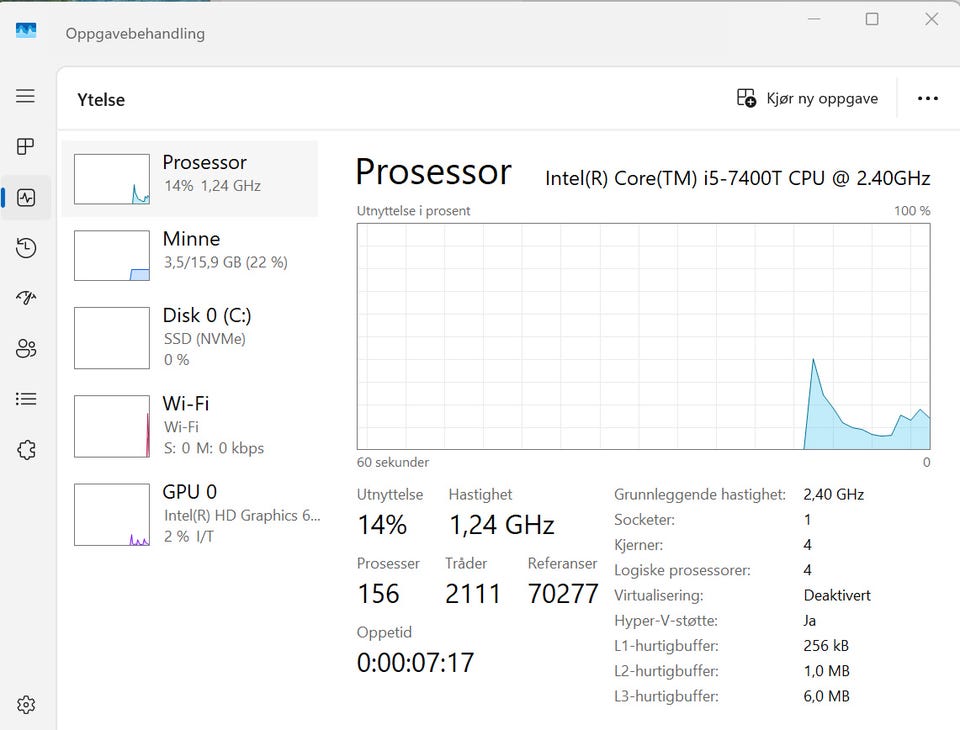Open the three-dots more options menu
The height and width of the screenshot is (730, 960).
pyautogui.click(x=928, y=99)
